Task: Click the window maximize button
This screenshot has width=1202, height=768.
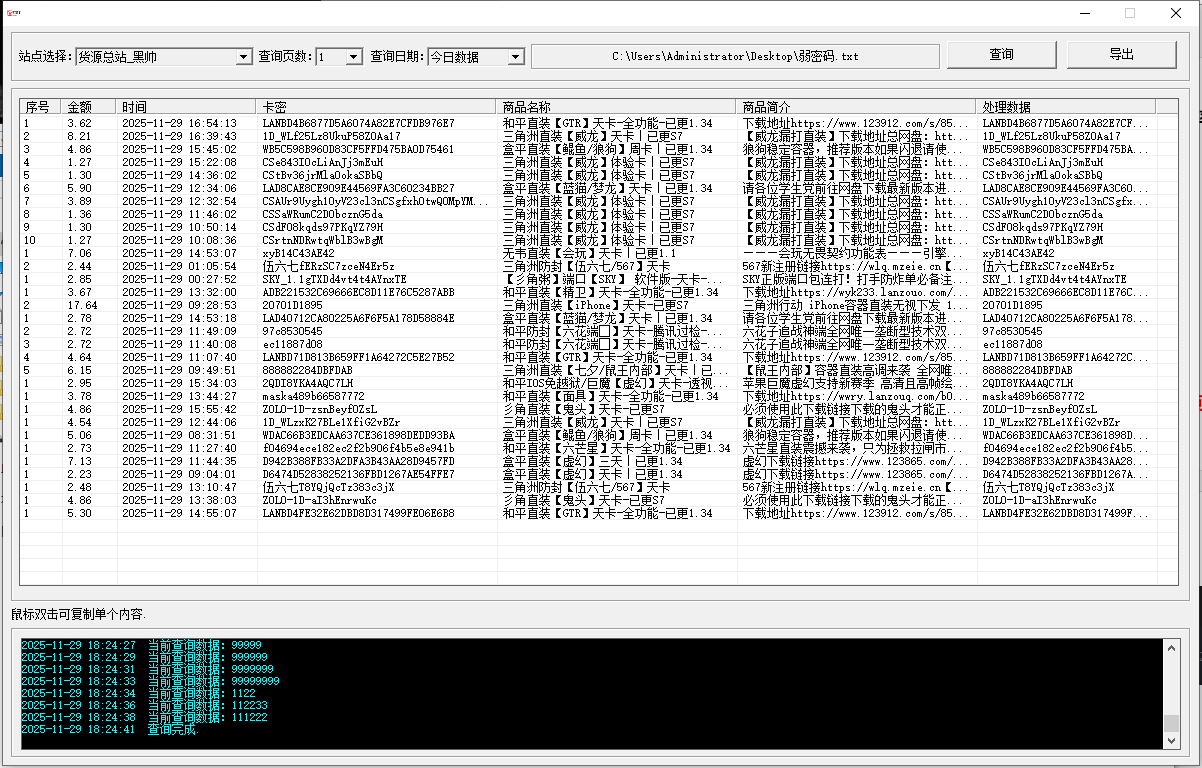Action: 1130,14
